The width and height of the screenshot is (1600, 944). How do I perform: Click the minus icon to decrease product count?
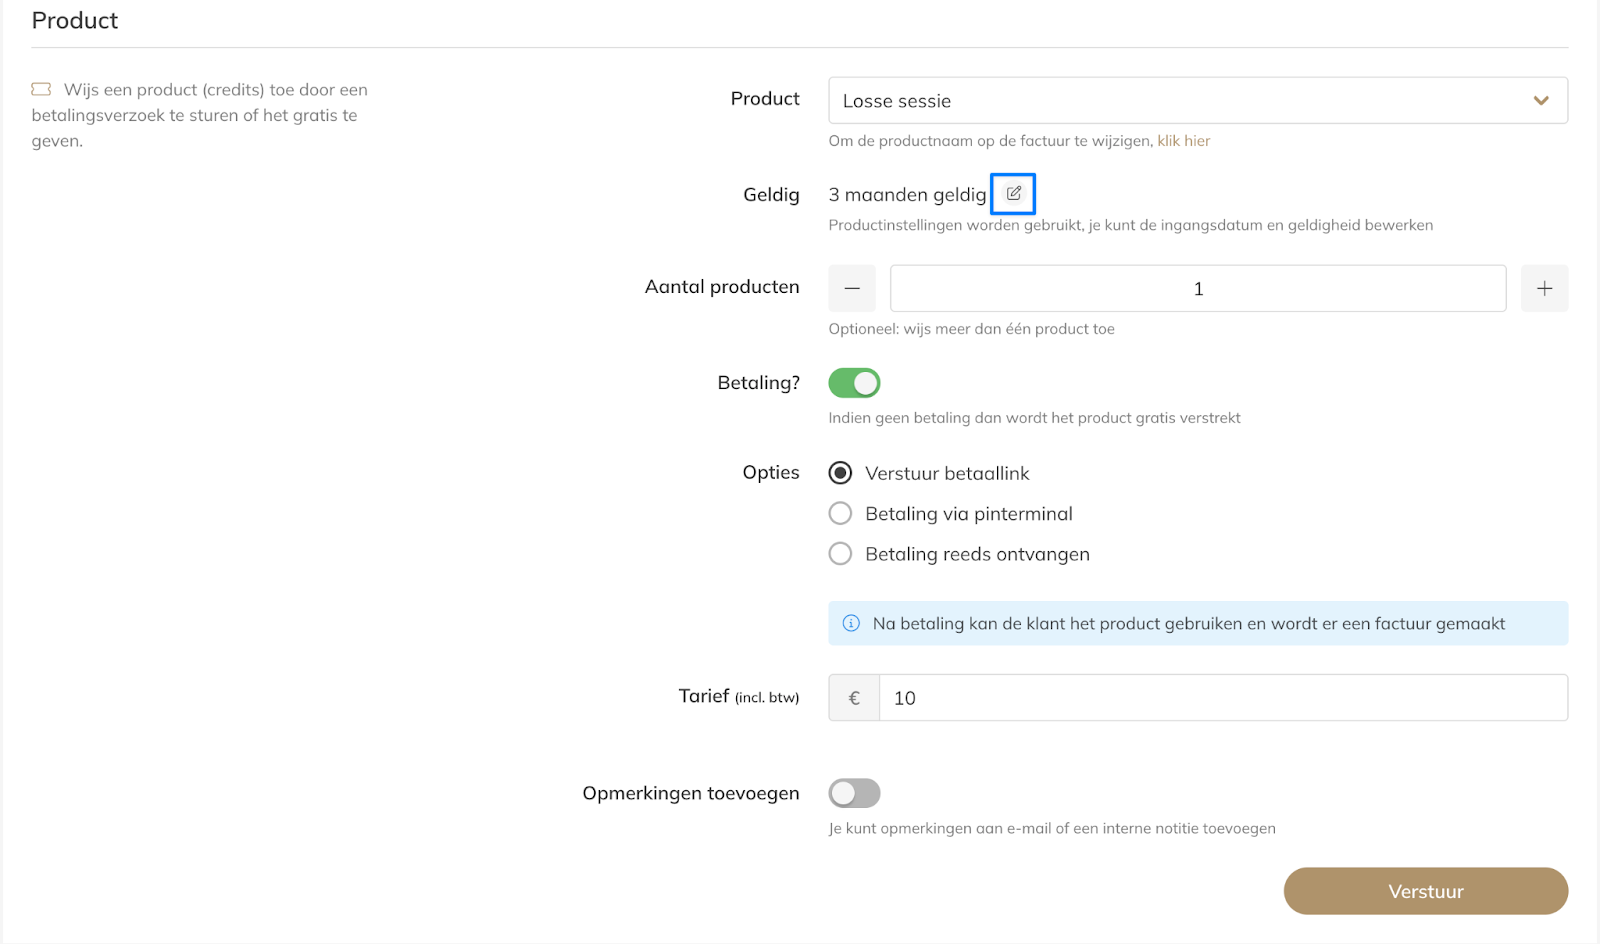click(x=852, y=289)
